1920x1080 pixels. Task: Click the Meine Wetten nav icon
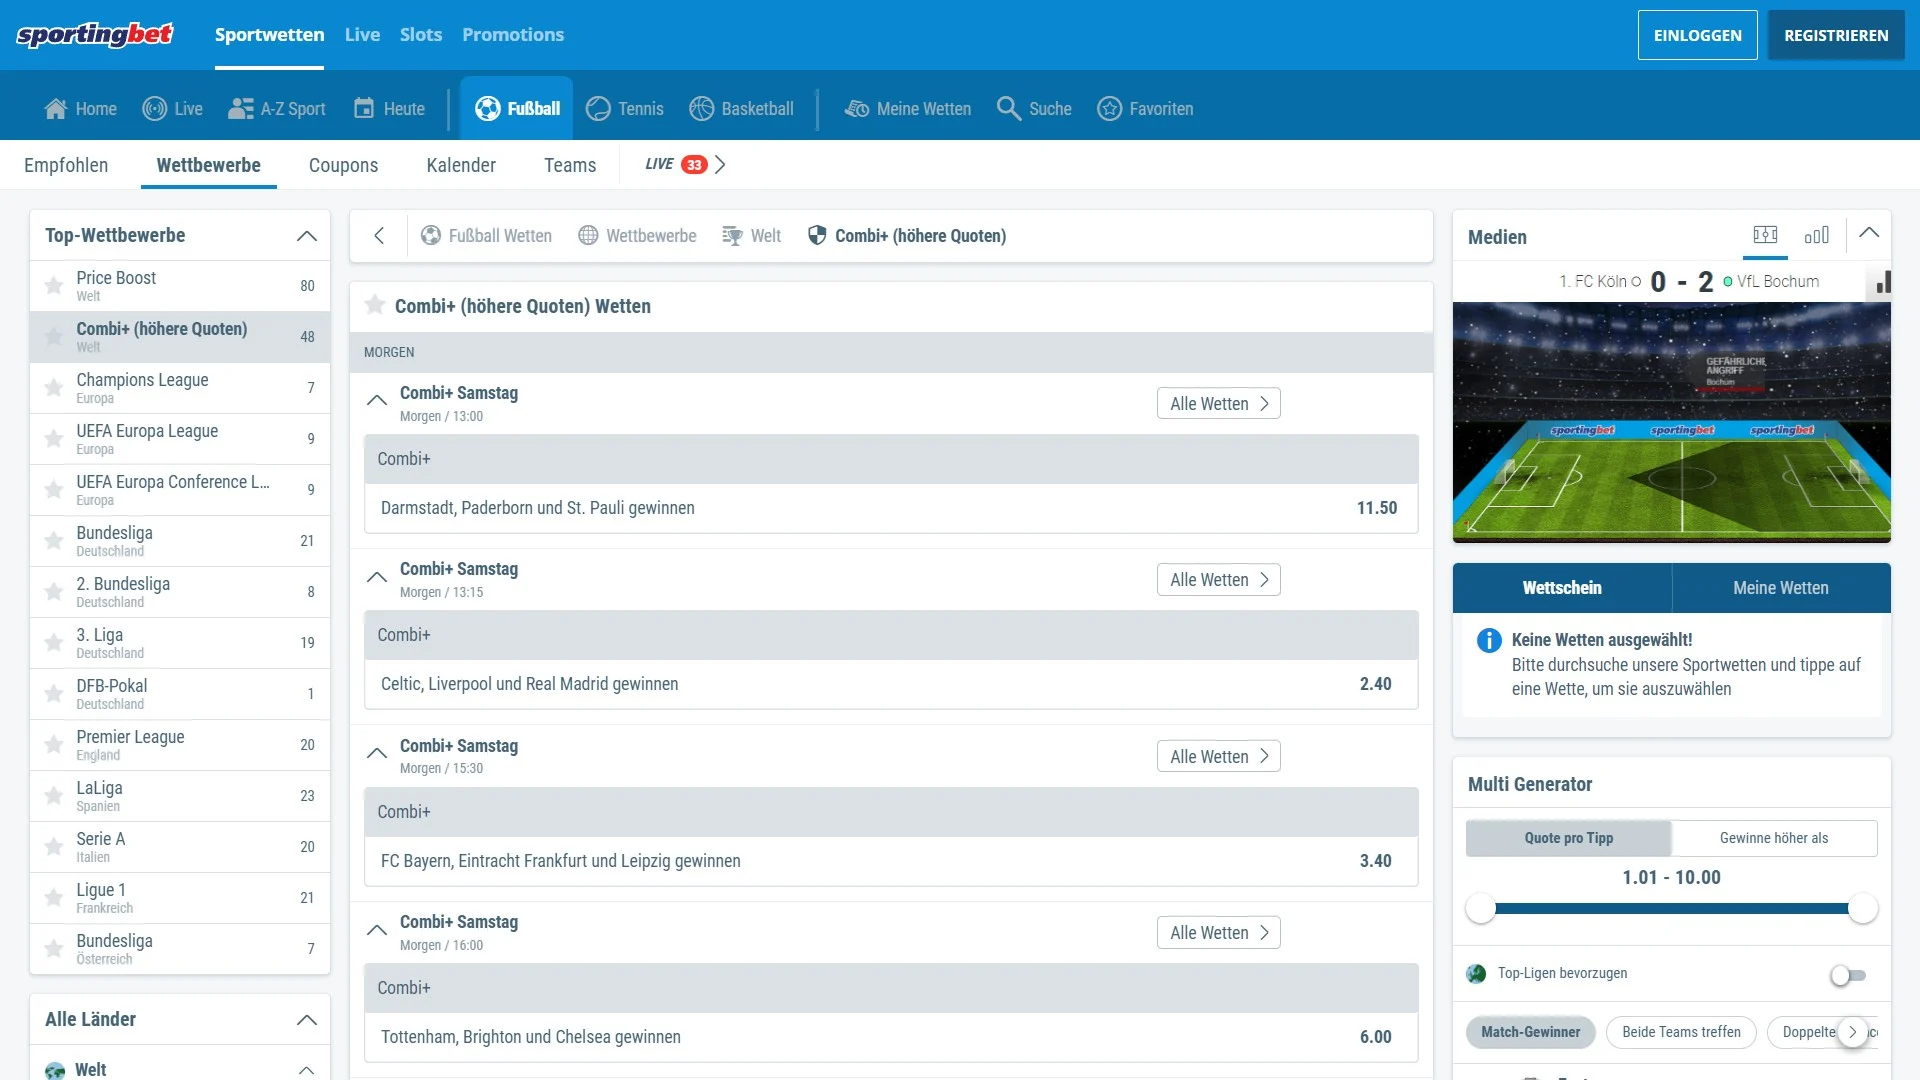[x=857, y=108]
